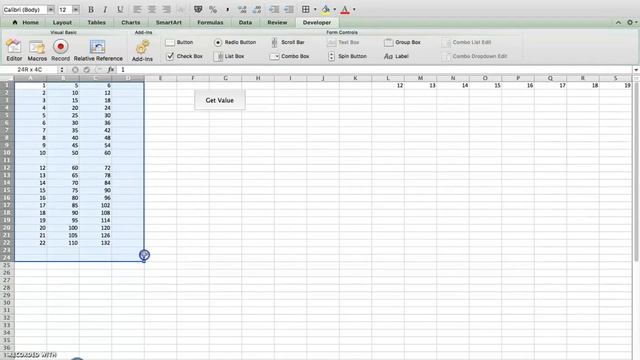Viewport: 640px width, 360px height.
Task: Select row 27 header
Action: pyautogui.click(x=7, y=280)
